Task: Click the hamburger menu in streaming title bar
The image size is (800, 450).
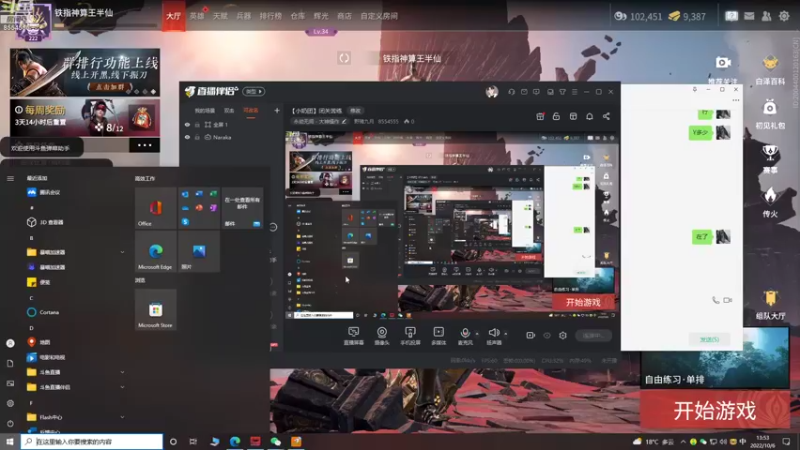Action: point(574,92)
